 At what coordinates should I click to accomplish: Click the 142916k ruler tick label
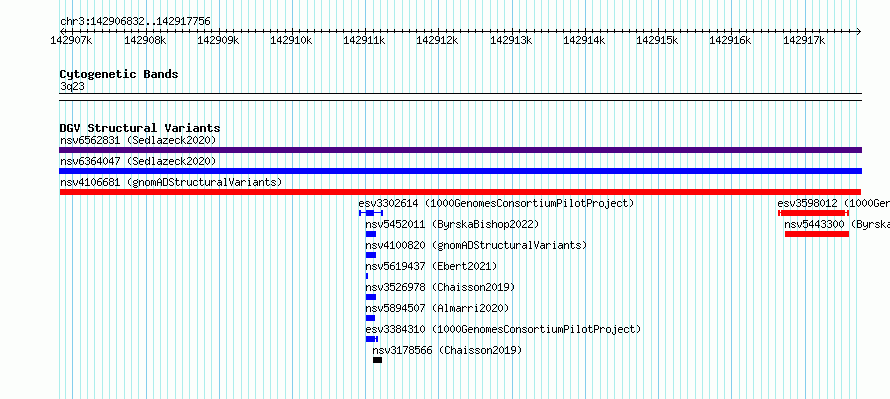731,40
